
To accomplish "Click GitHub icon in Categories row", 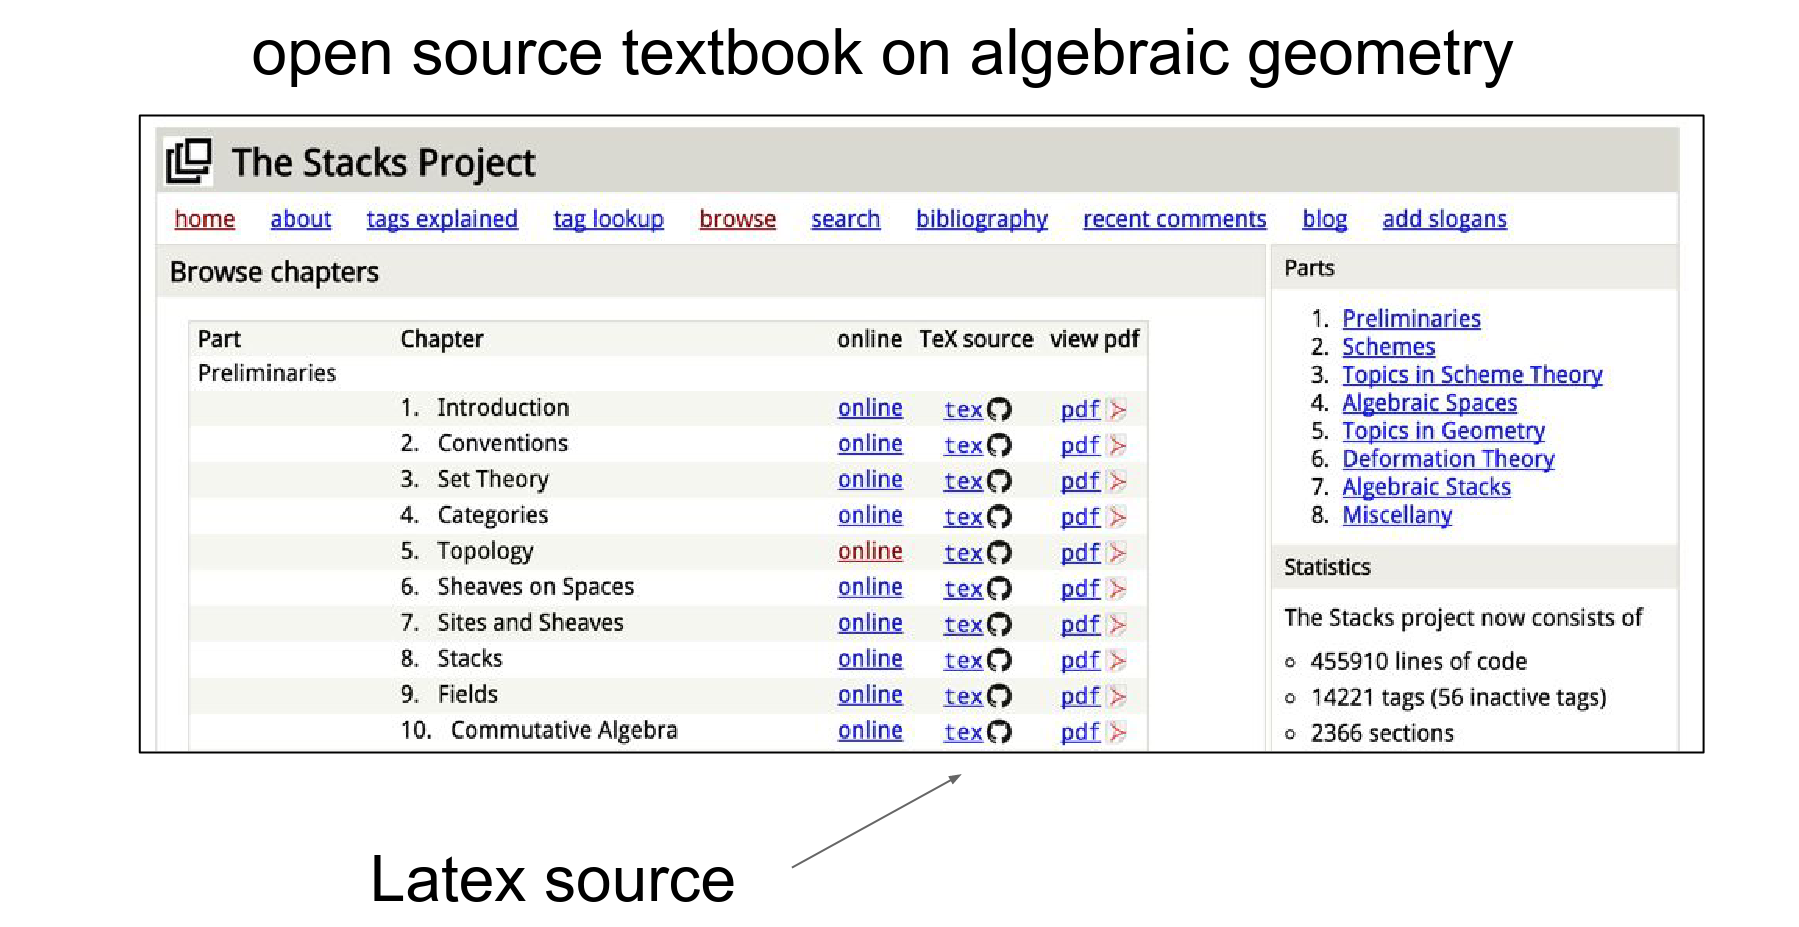I will pyautogui.click(x=999, y=517).
